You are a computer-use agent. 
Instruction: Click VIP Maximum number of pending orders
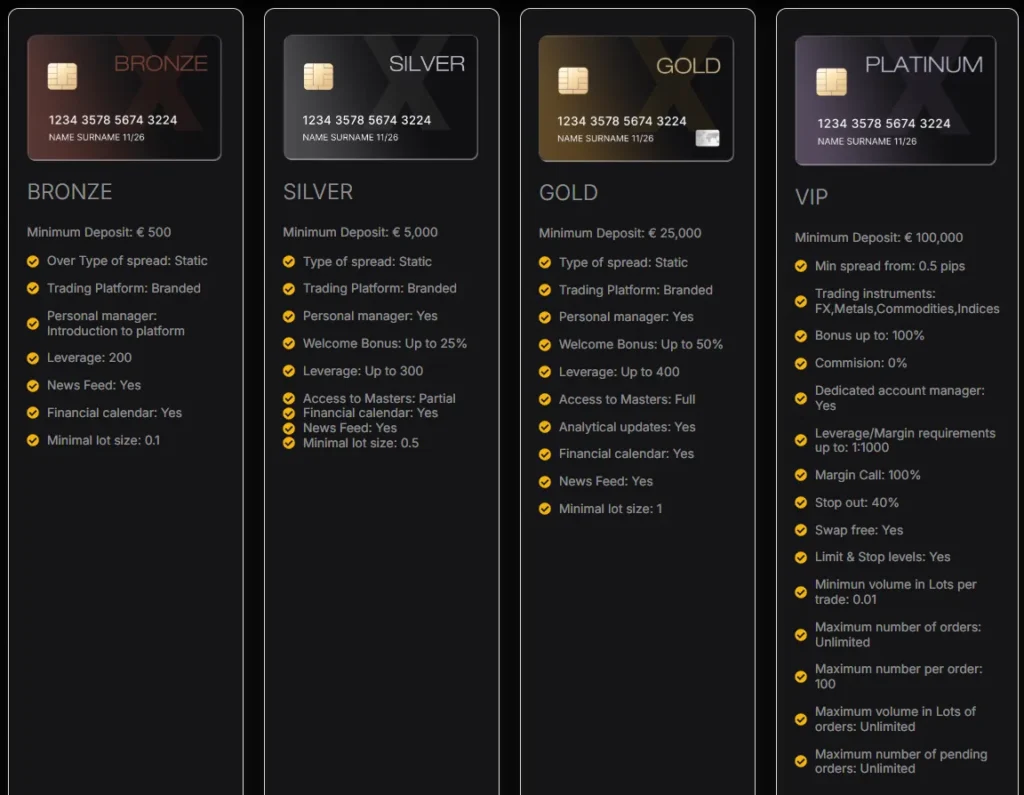point(900,761)
